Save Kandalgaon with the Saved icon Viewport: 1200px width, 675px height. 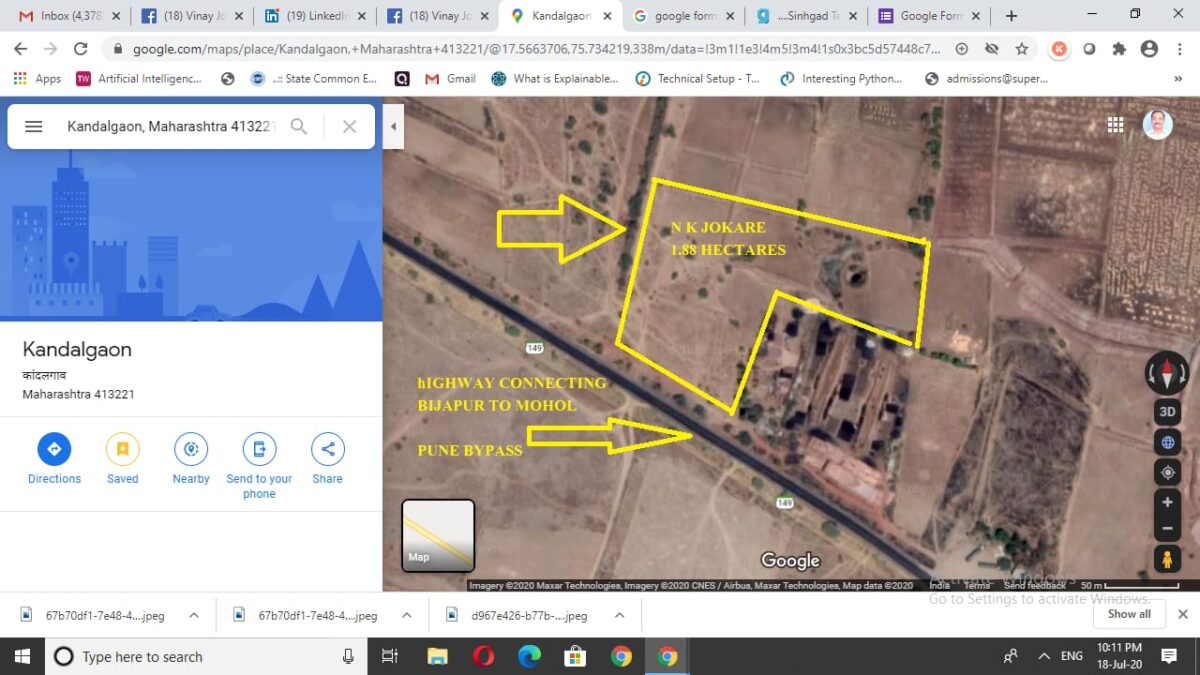122,449
